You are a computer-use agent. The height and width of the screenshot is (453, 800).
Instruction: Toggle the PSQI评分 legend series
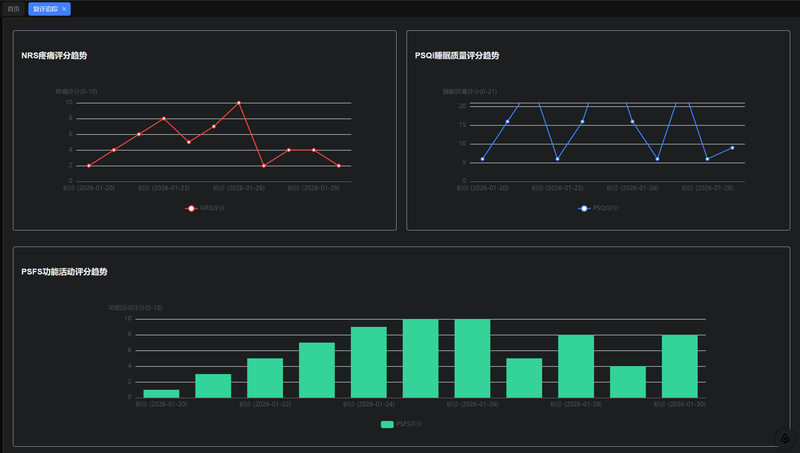[x=598, y=208]
